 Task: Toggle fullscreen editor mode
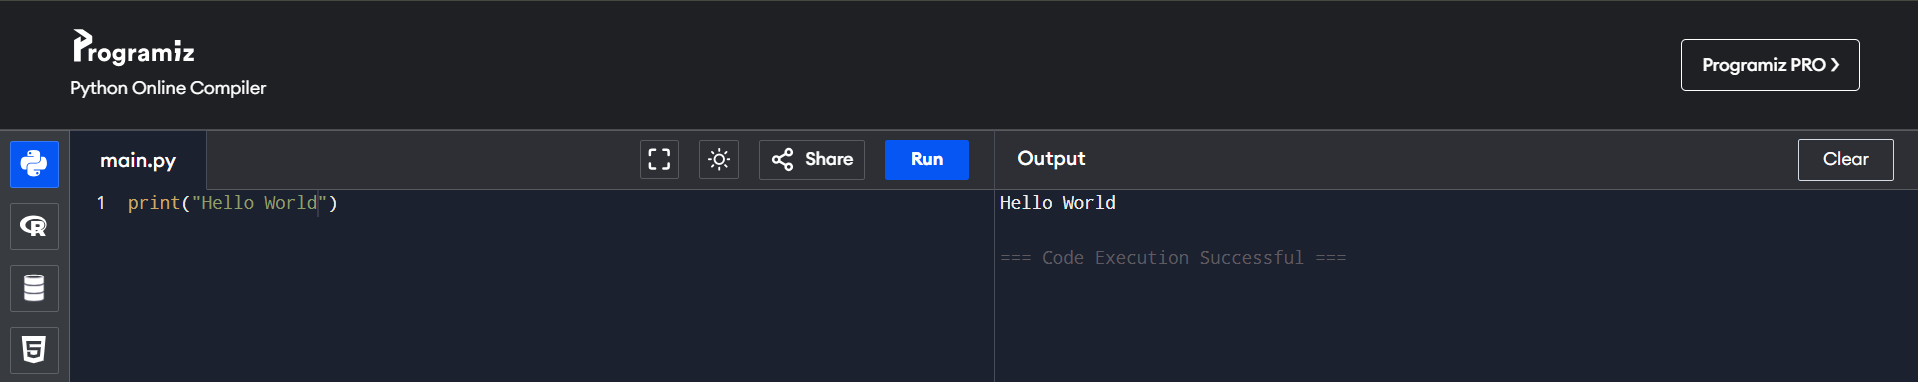(659, 159)
